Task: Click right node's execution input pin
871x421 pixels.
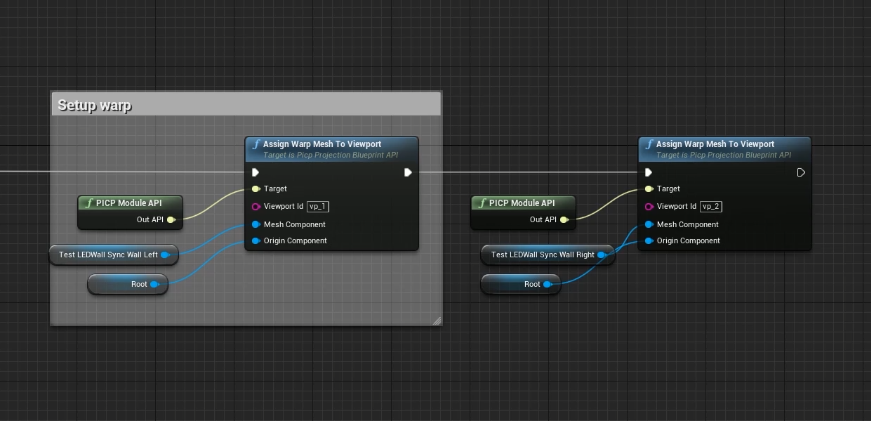Action: [x=648, y=172]
